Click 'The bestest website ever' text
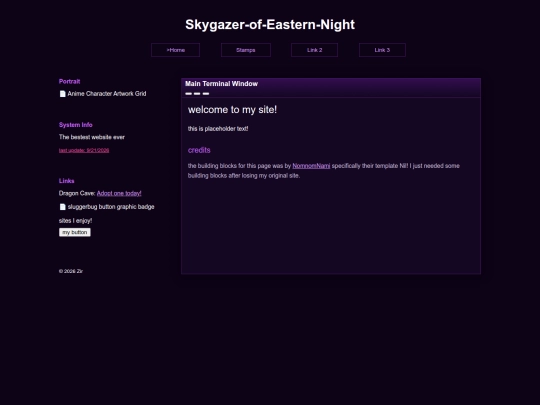The width and height of the screenshot is (540, 405). tap(92, 137)
